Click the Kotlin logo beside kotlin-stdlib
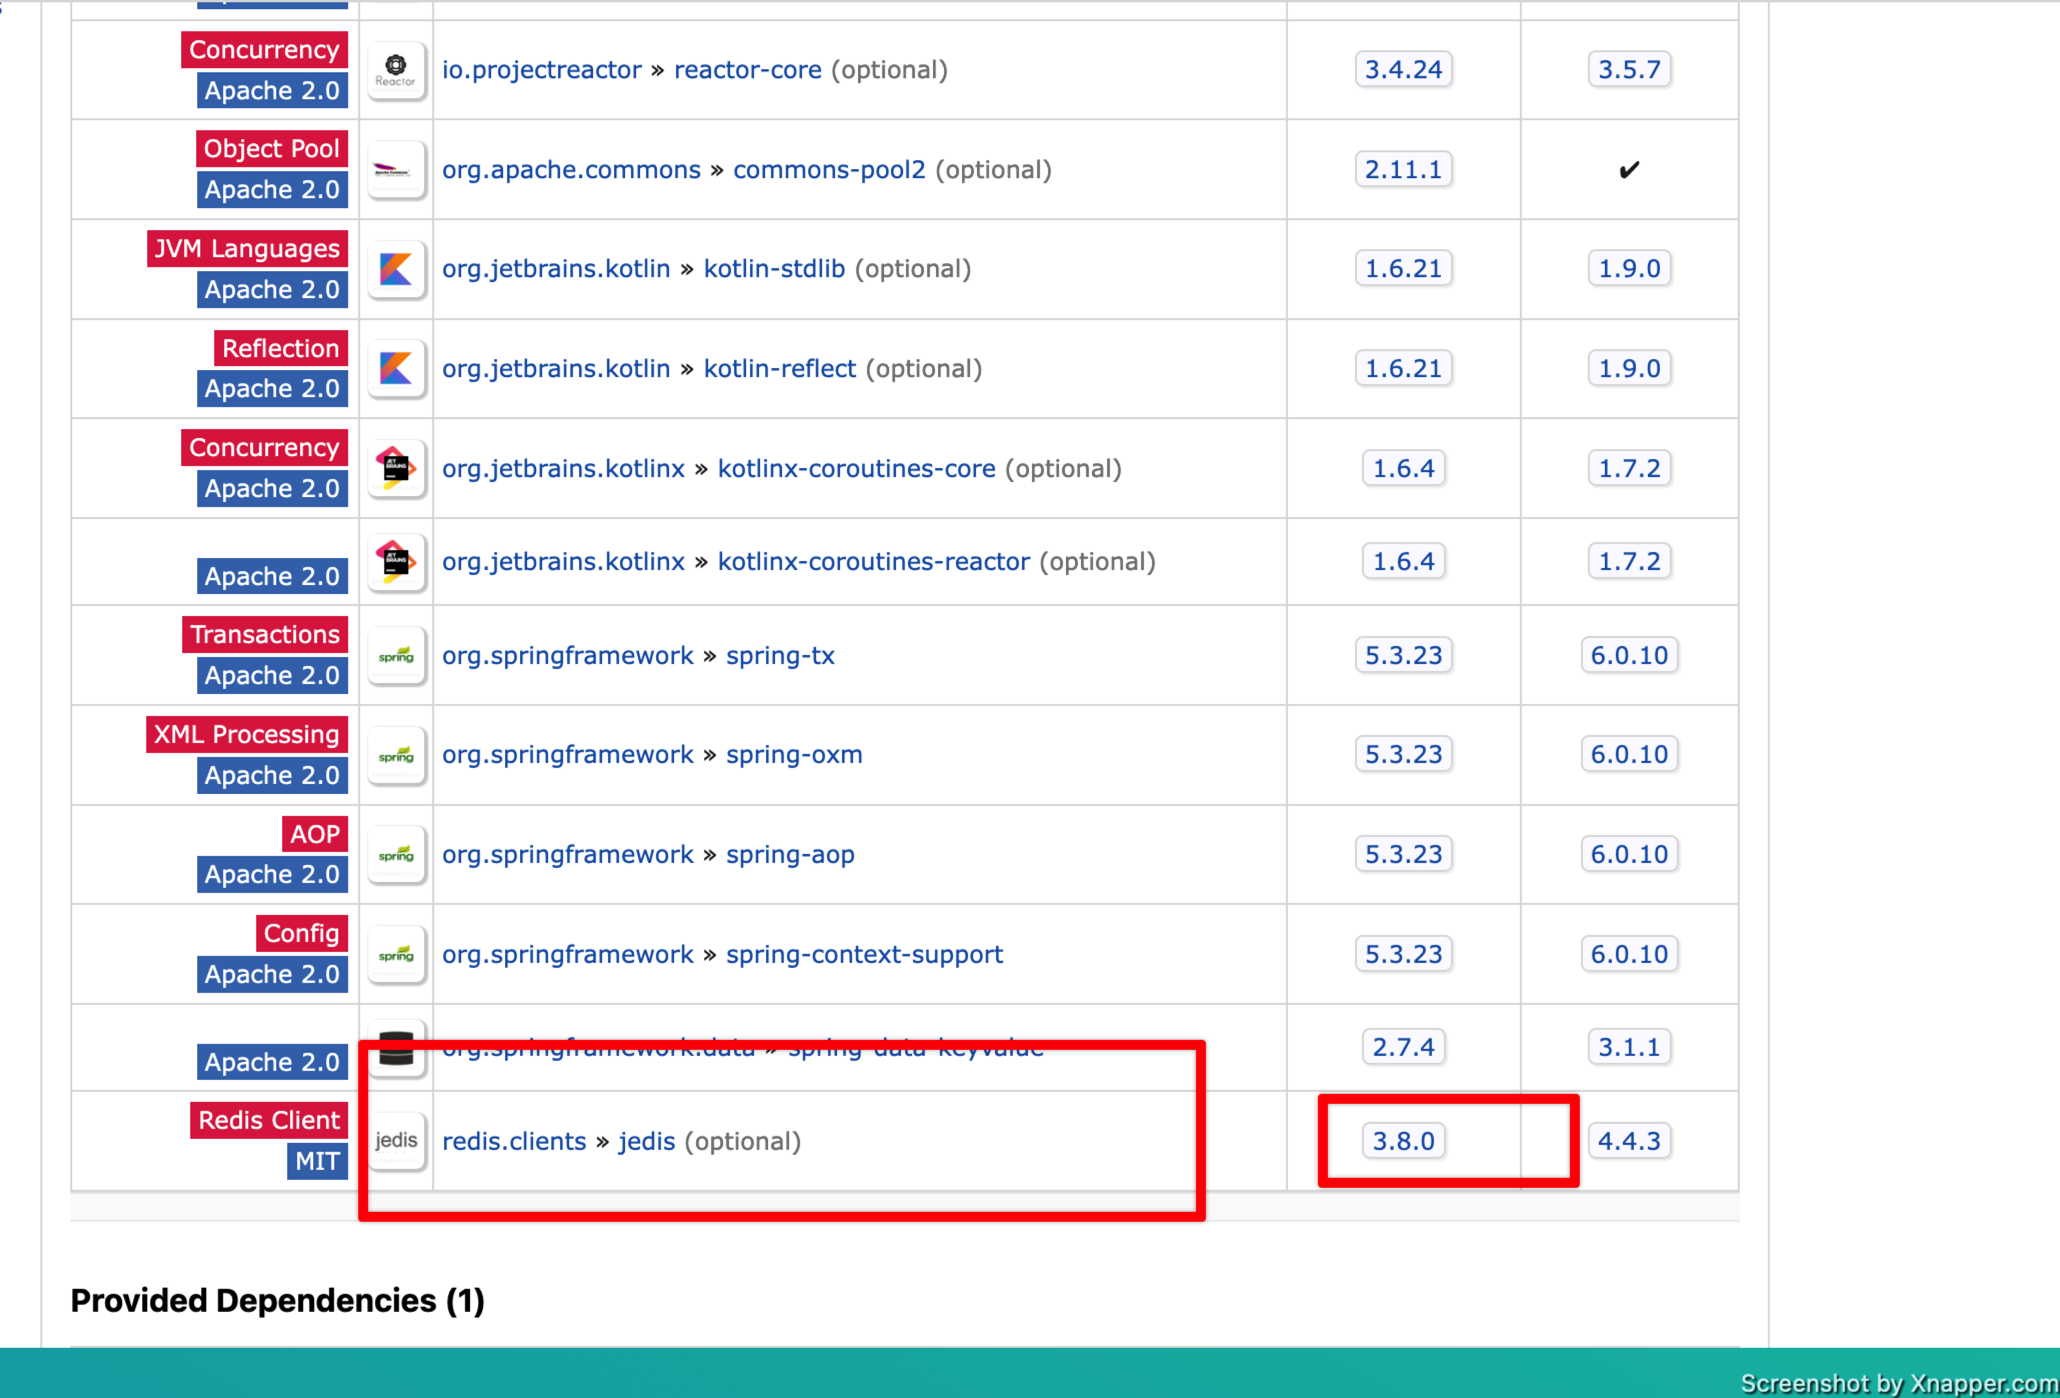Screen dimensions: 2060x1398 point(396,269)
